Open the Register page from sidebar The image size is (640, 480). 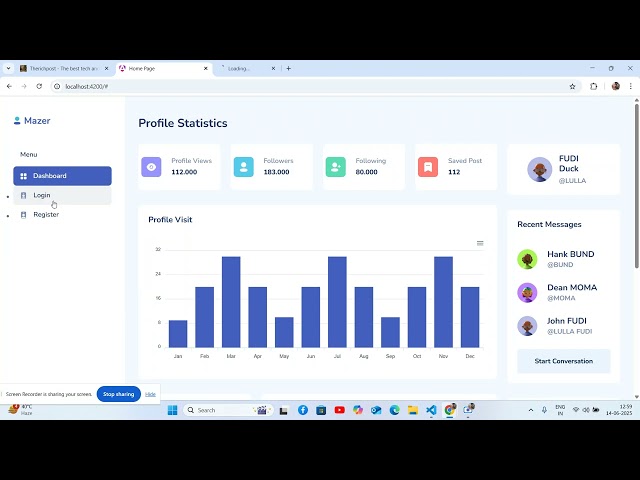62,215
